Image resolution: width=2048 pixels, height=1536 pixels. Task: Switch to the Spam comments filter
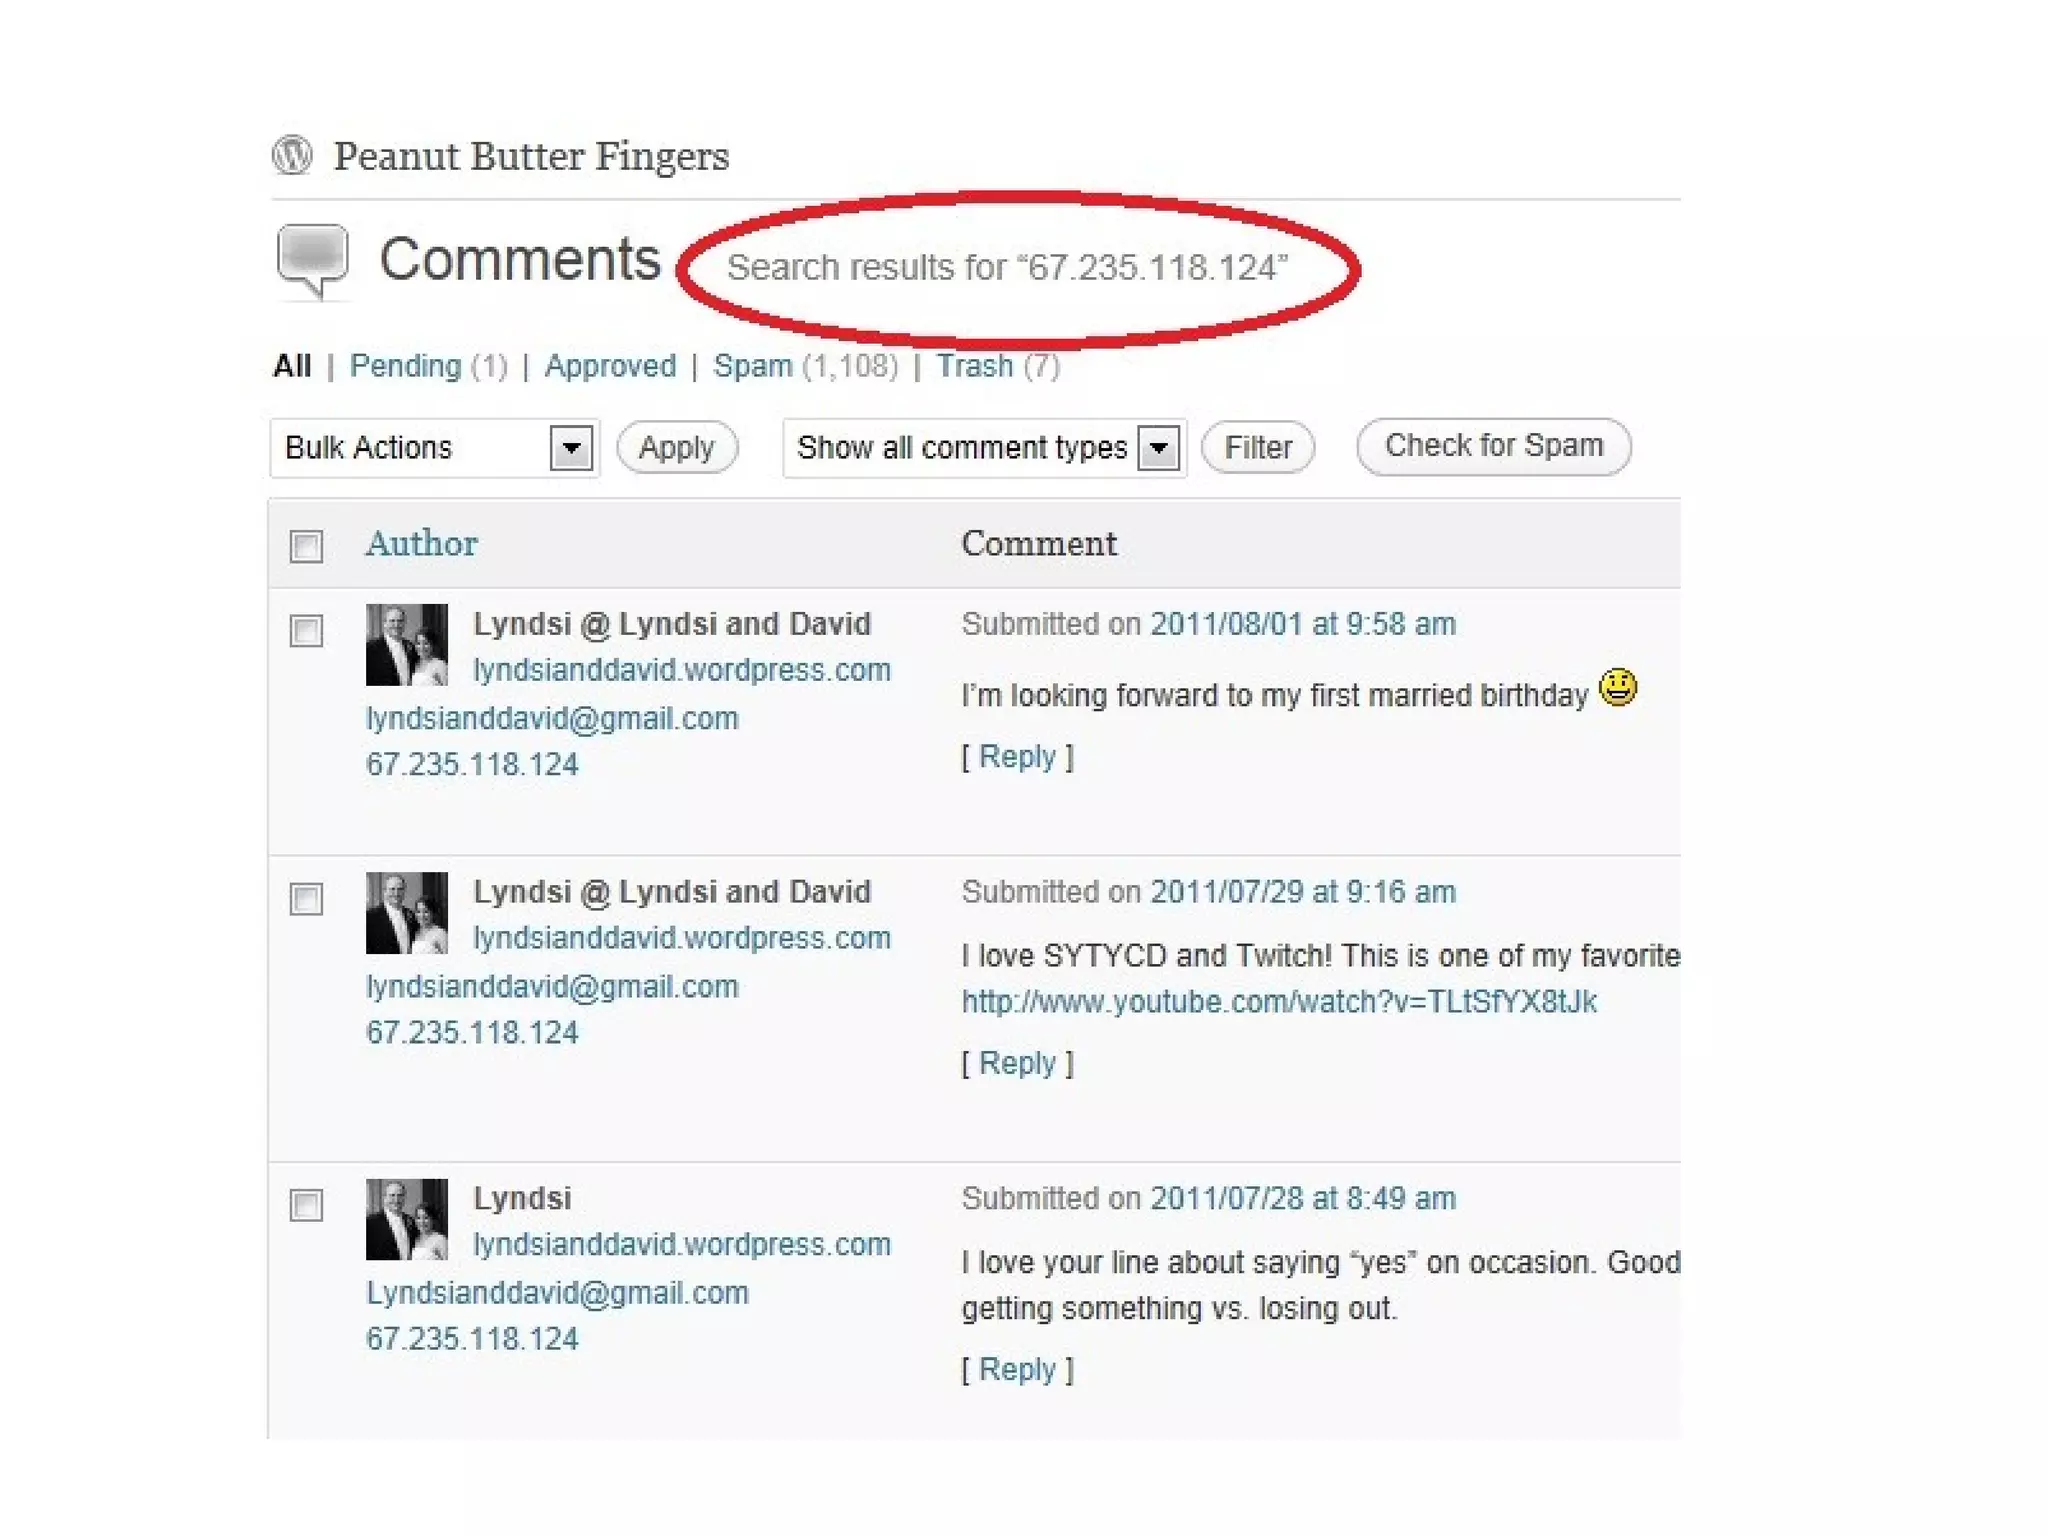(x=752, y=366)
